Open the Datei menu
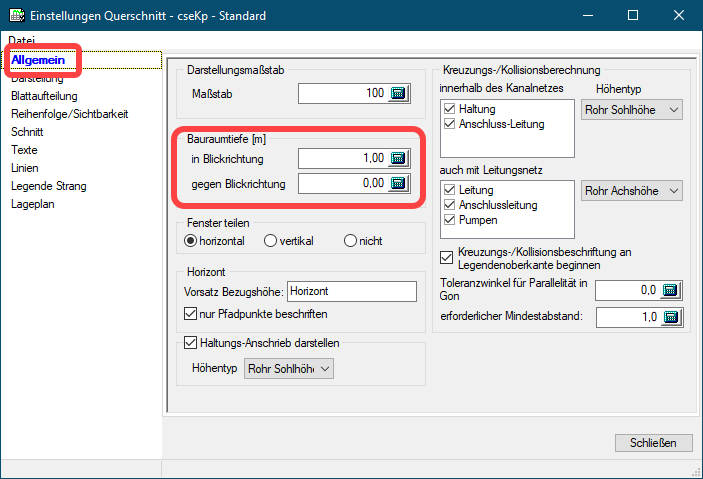The image size is (703, 479). (x=22, y=40)
